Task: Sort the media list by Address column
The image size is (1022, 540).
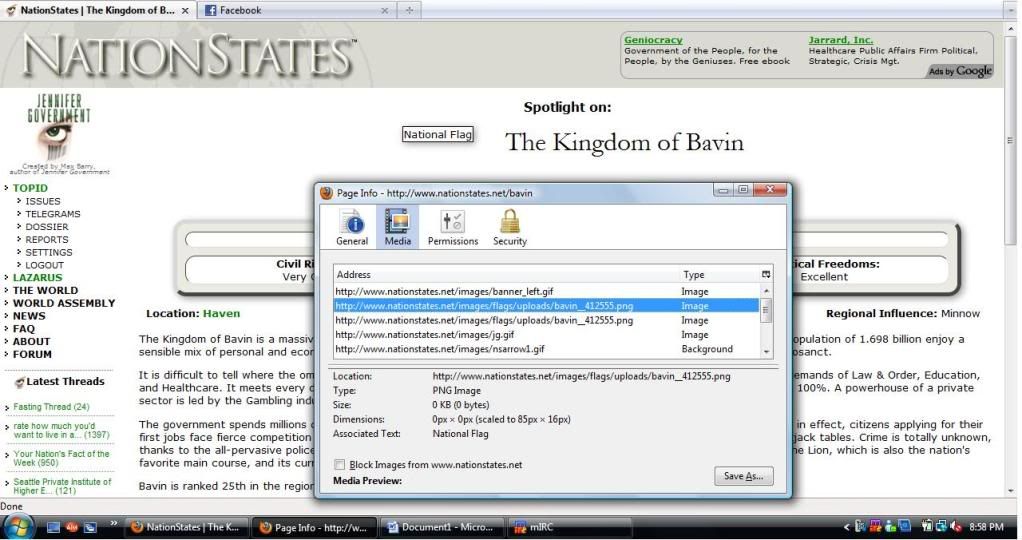Action: [505, 274]
